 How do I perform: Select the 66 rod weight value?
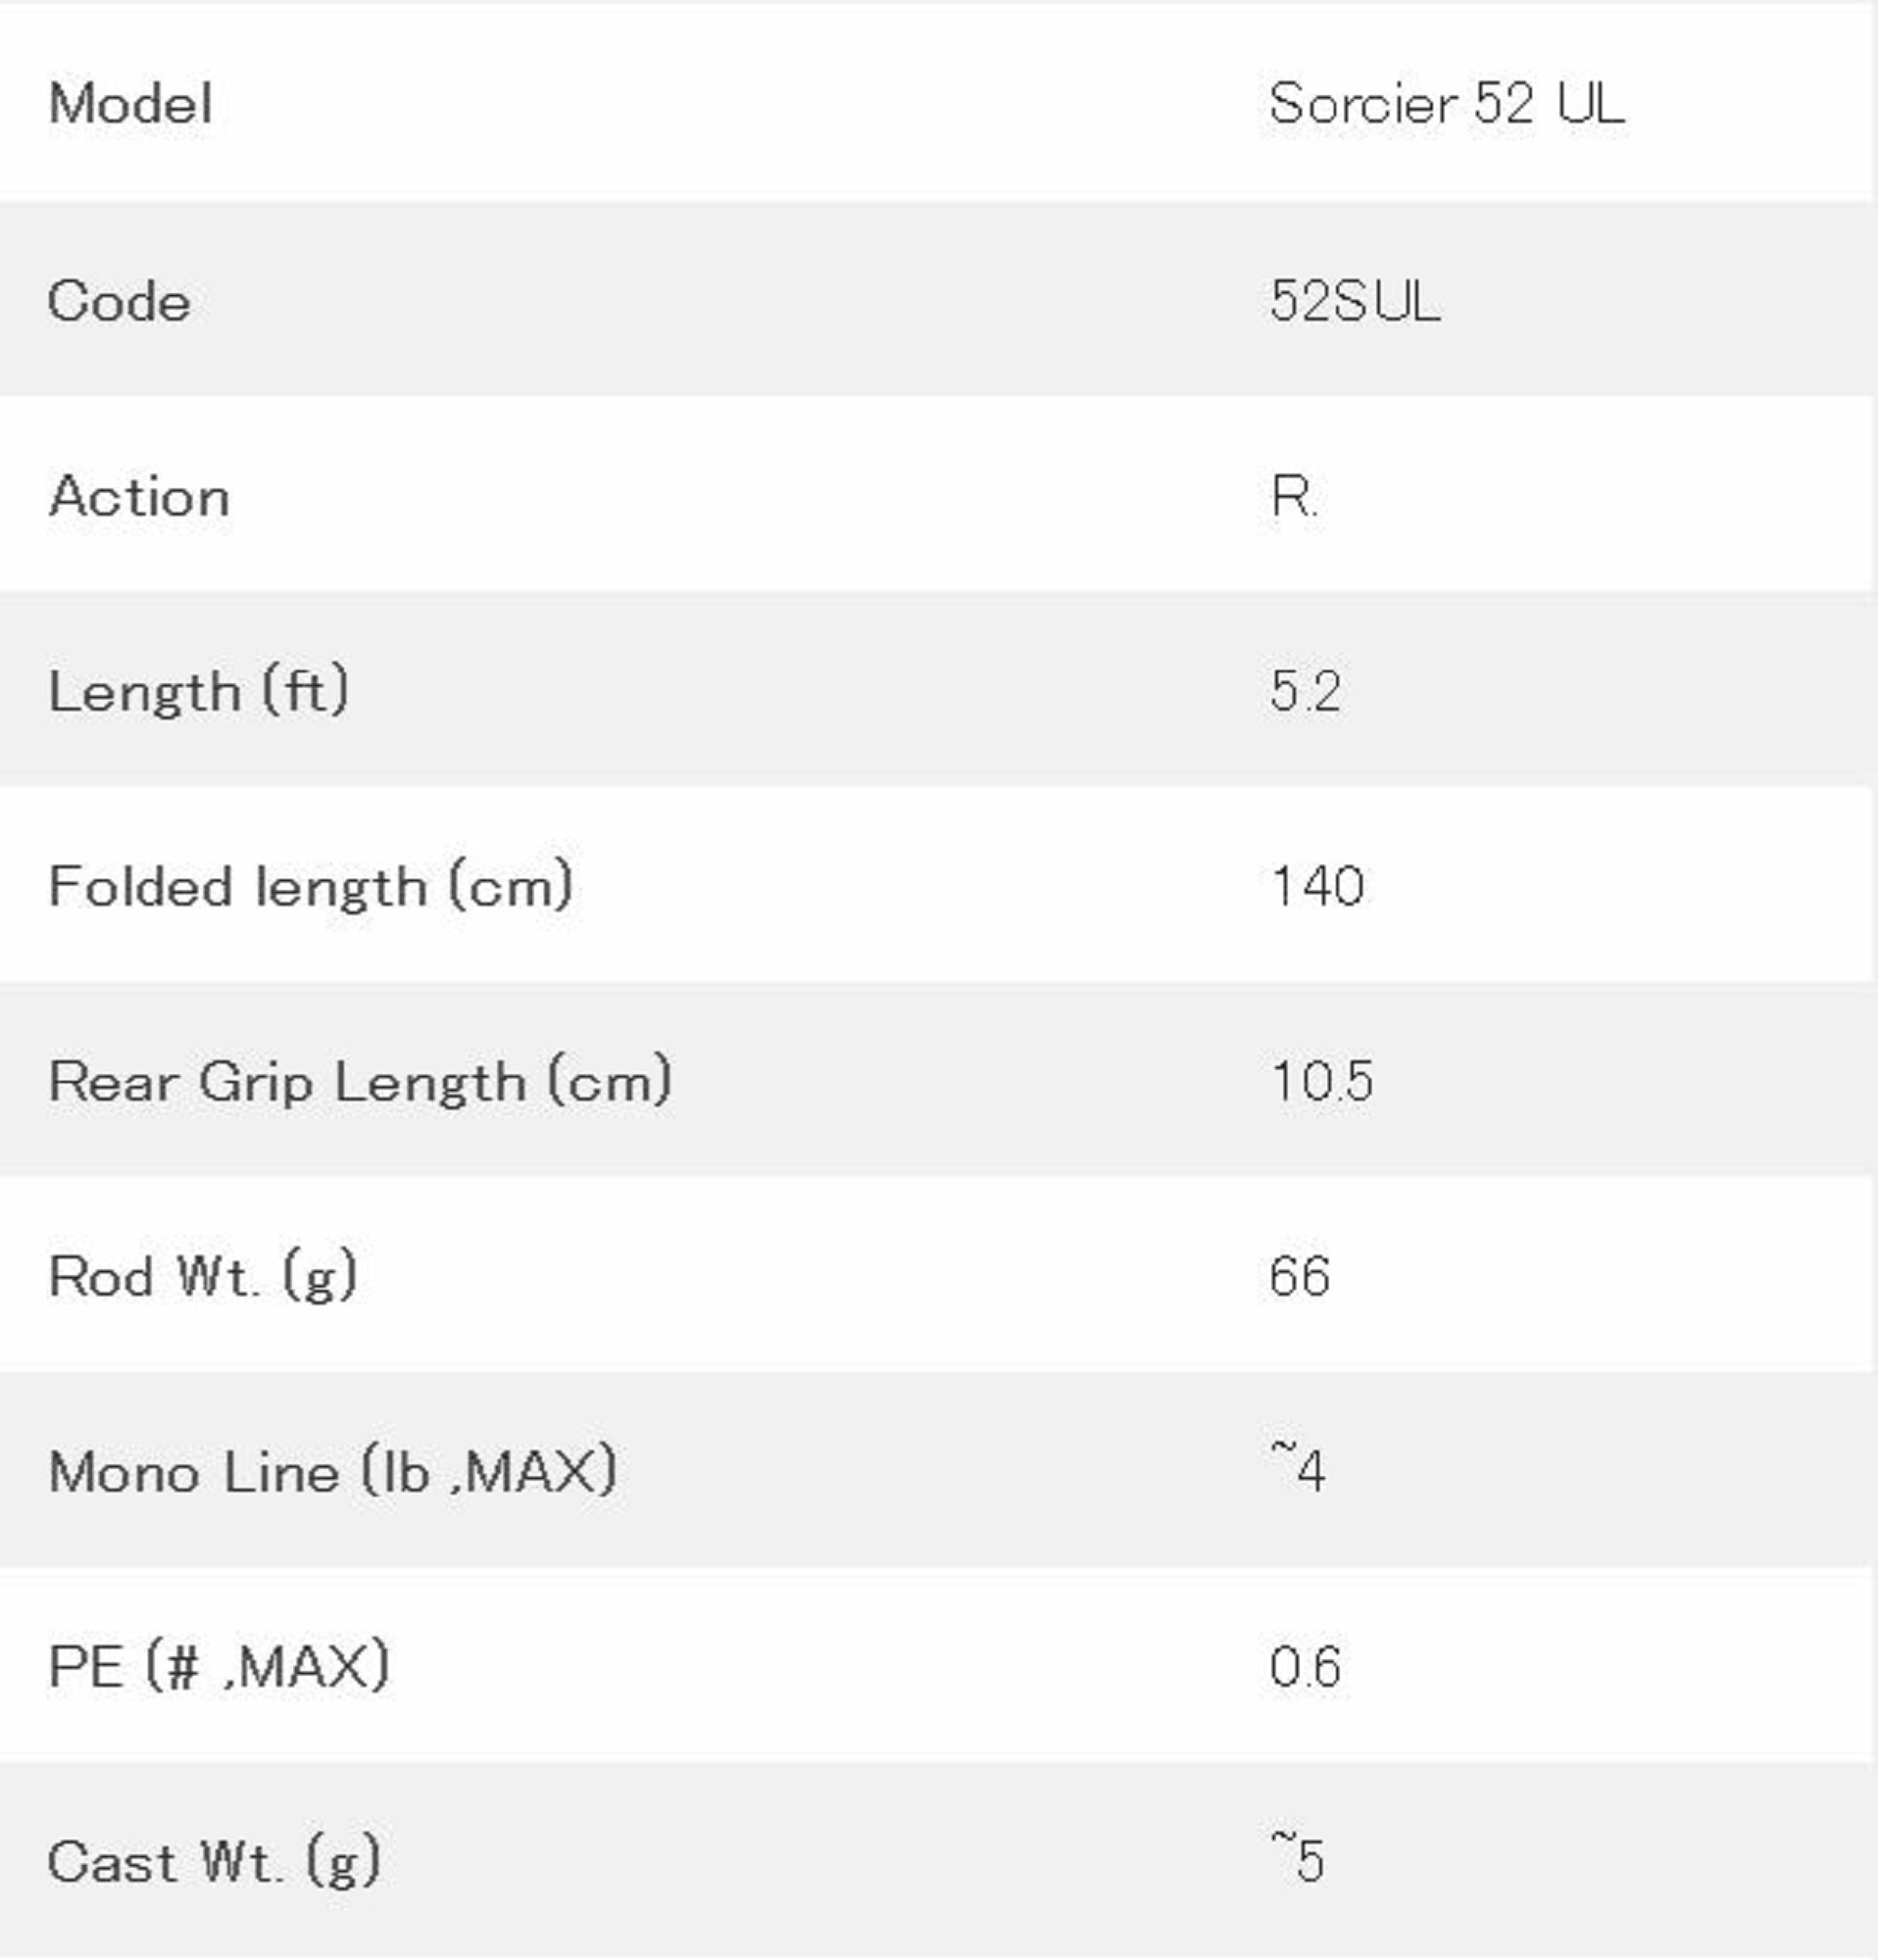click(x=1299, y=1276)
